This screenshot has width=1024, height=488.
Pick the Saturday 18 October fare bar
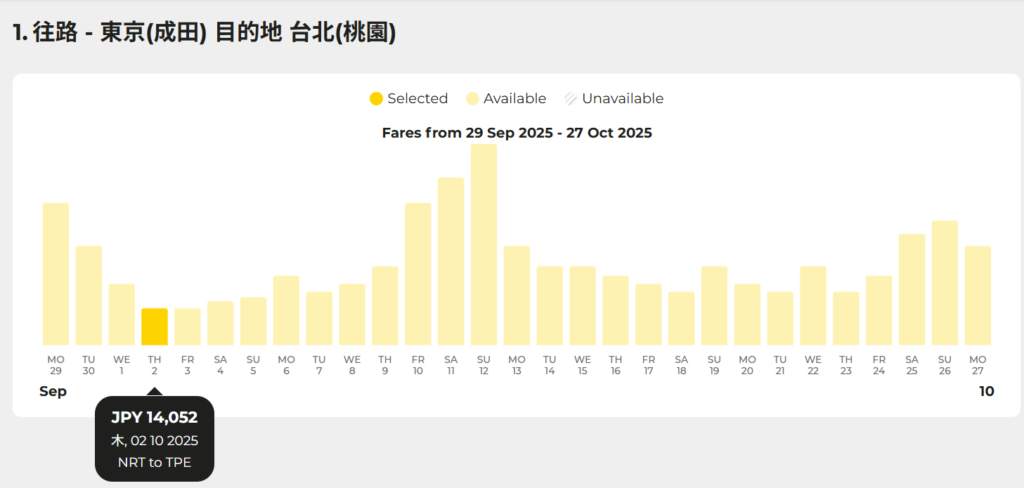(x=681, y=318)
